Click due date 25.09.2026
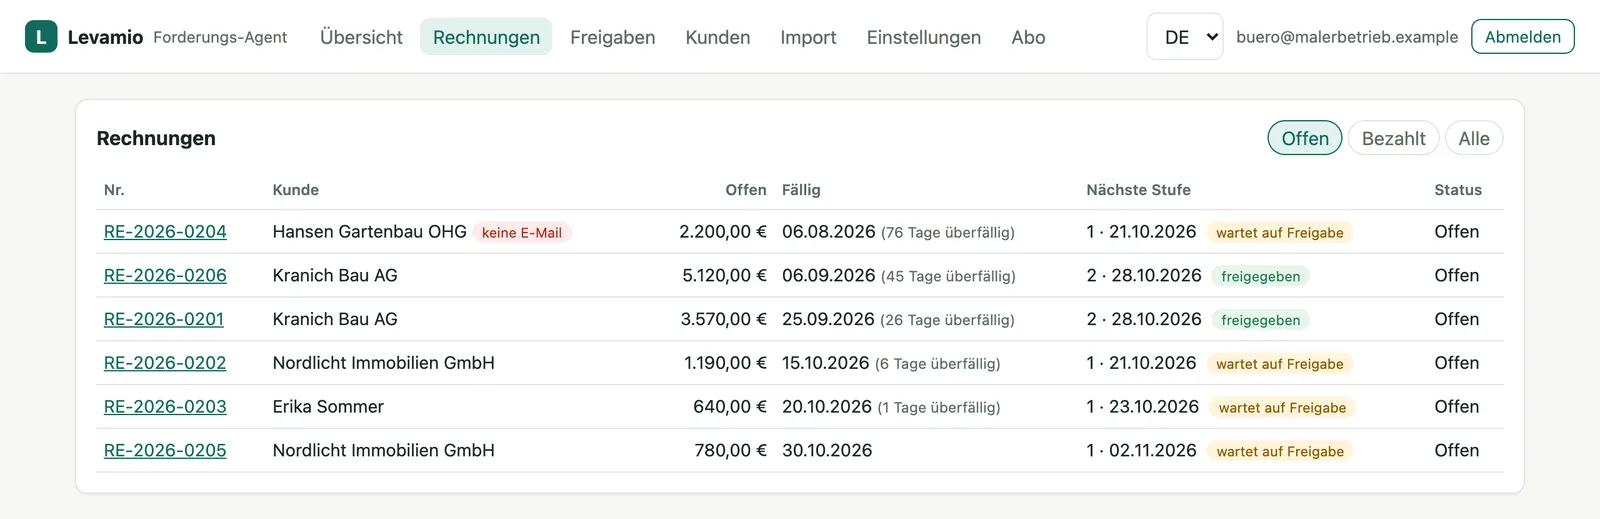 point(828,319)
